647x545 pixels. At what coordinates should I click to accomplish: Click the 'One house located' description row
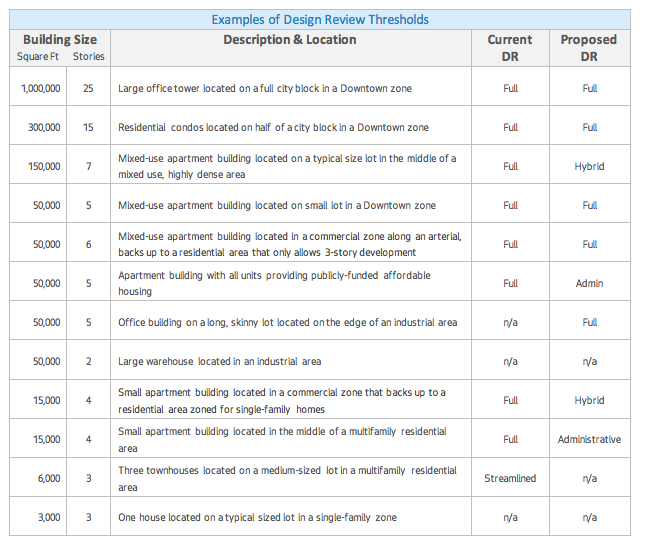point(257,517)
